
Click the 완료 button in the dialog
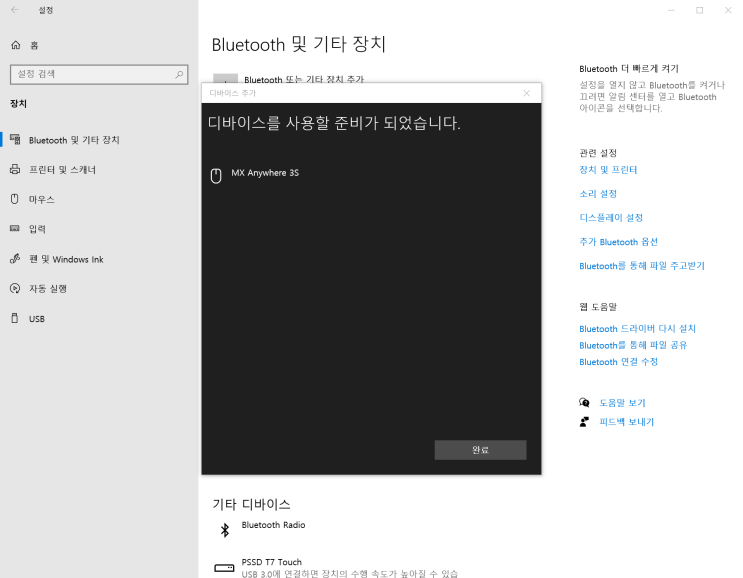480,450
